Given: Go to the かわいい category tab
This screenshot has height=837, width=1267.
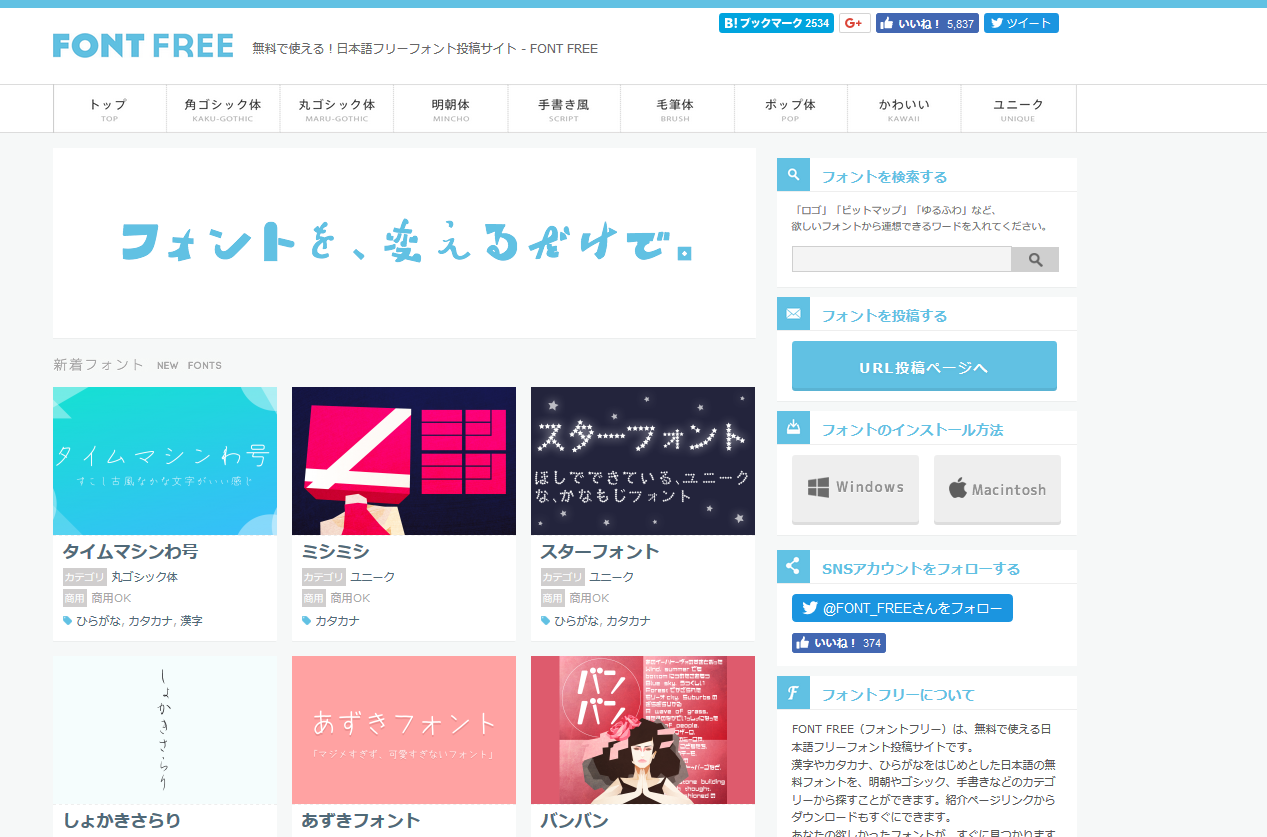Looking at the screenshot, I should [x=904, y=108].
